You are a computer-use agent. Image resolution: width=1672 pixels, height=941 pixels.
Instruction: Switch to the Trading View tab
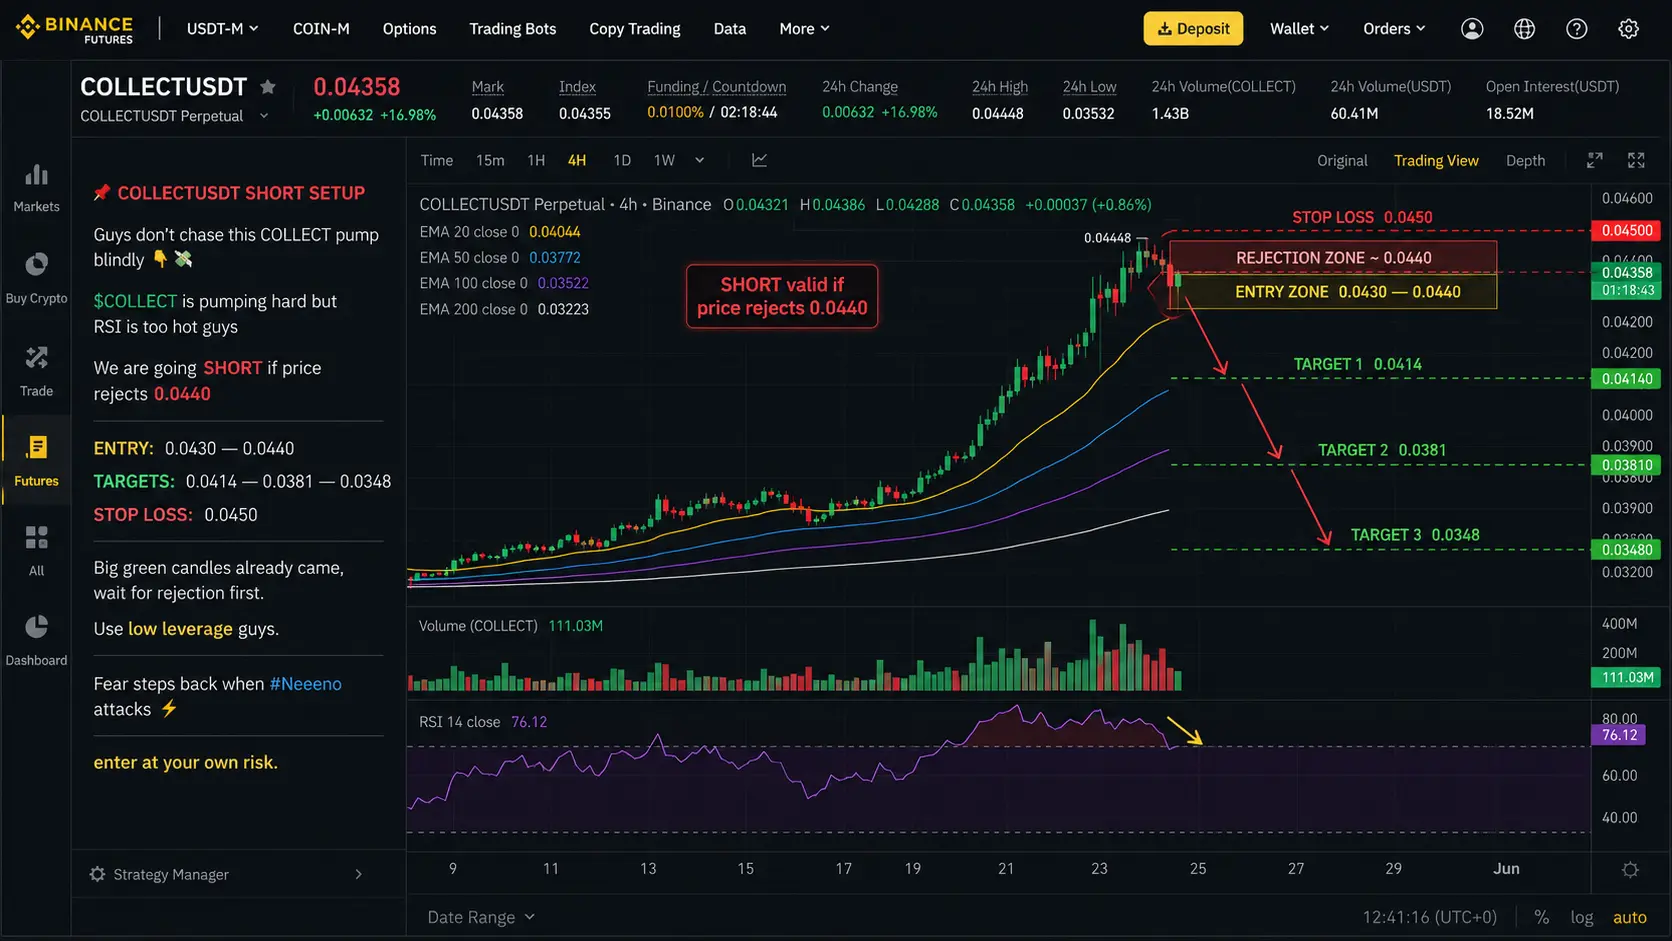point(1436,160)
